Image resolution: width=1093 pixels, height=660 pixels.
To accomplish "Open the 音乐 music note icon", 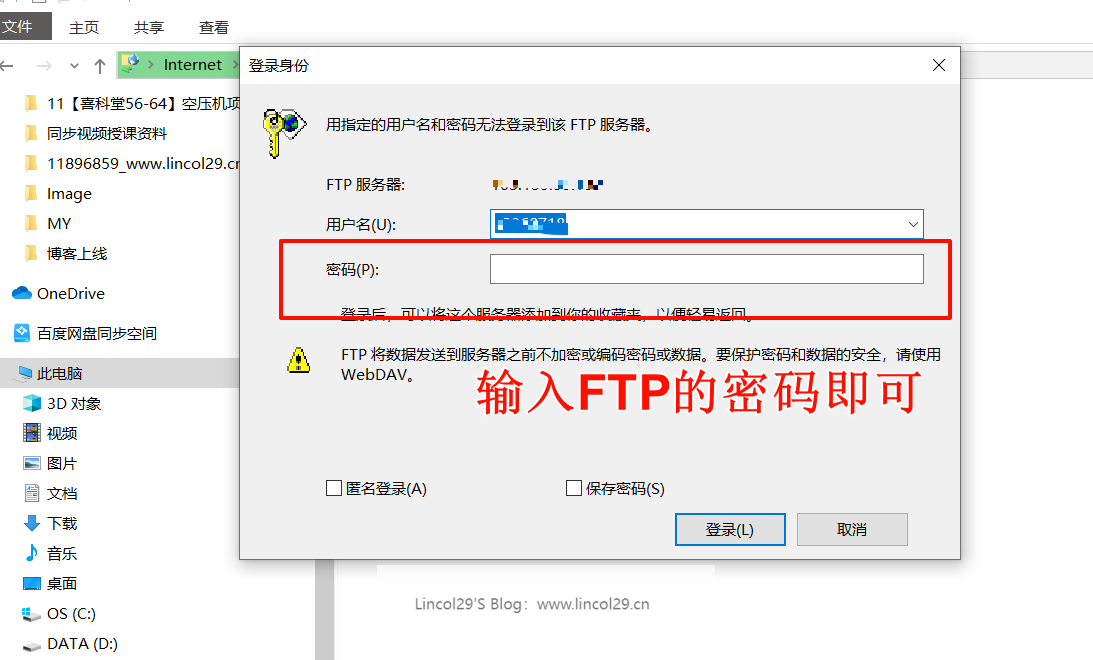I will (32, 553).
